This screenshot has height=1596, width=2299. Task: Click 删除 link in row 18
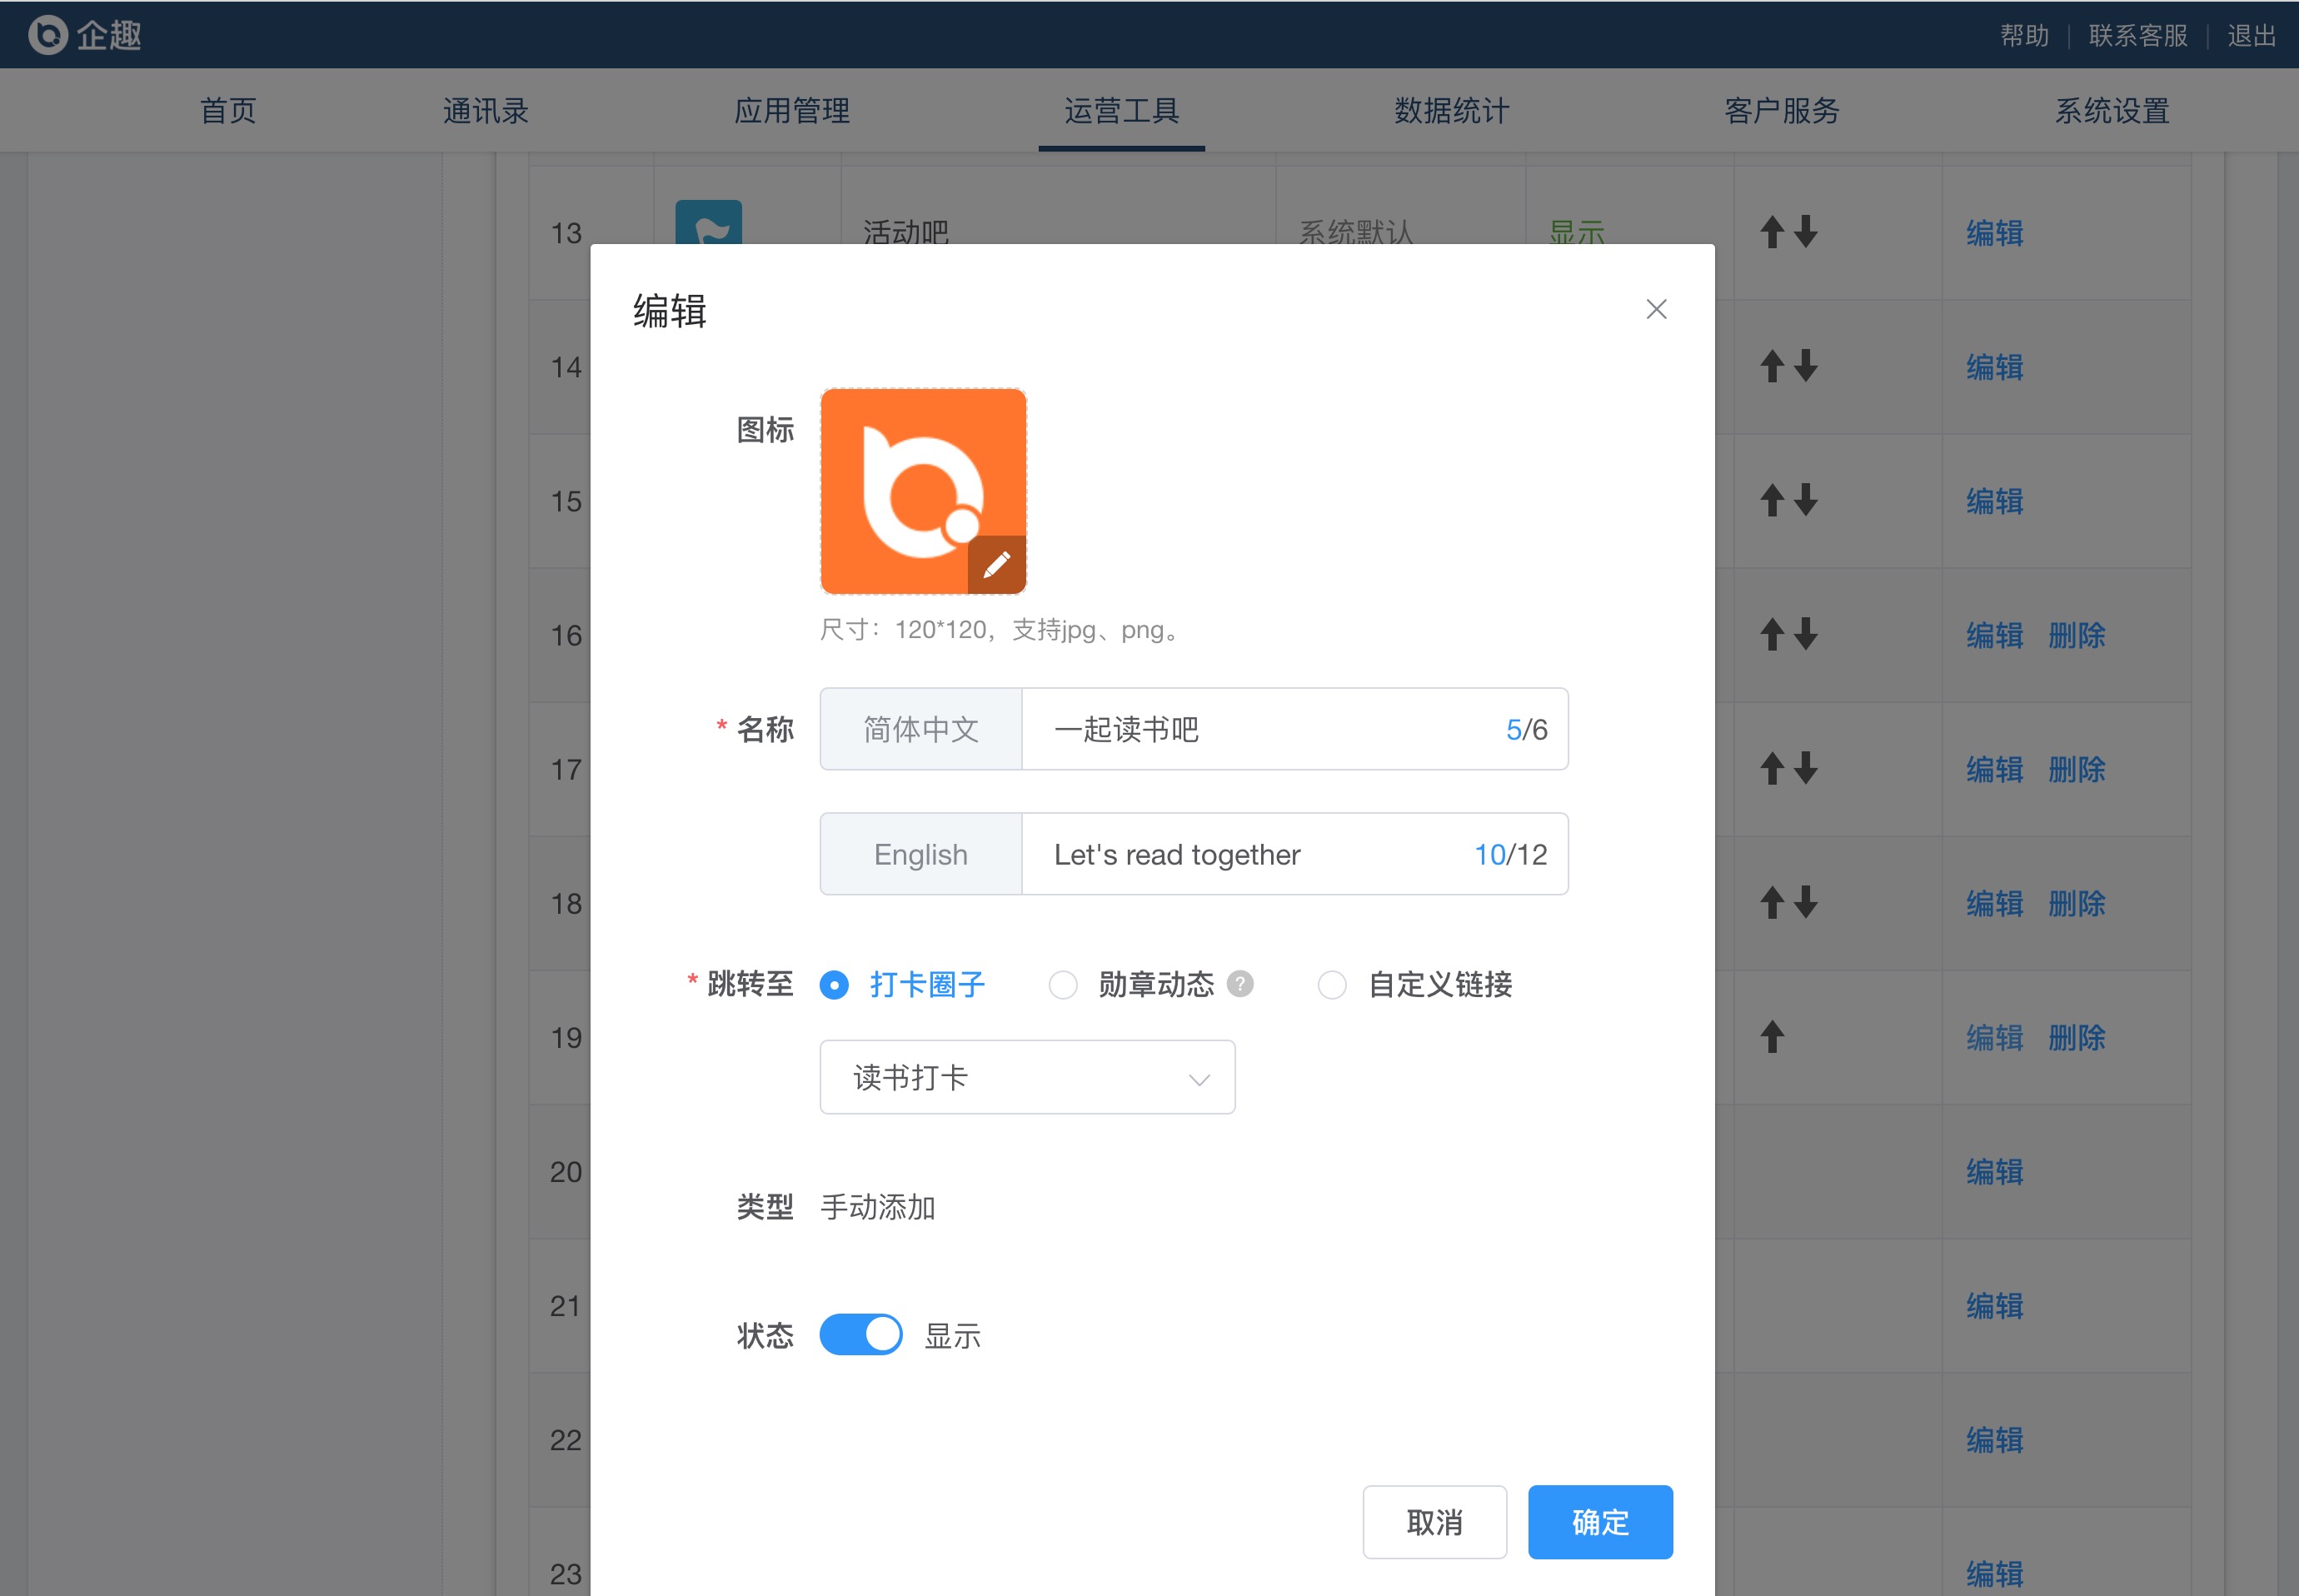(2076, 903)
